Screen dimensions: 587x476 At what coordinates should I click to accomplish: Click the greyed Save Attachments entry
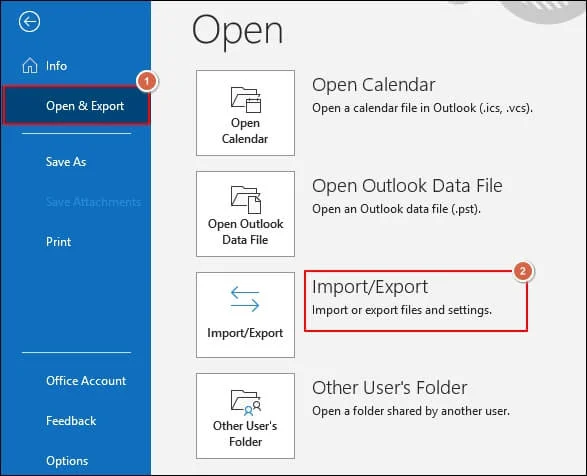tap(93, 202)
